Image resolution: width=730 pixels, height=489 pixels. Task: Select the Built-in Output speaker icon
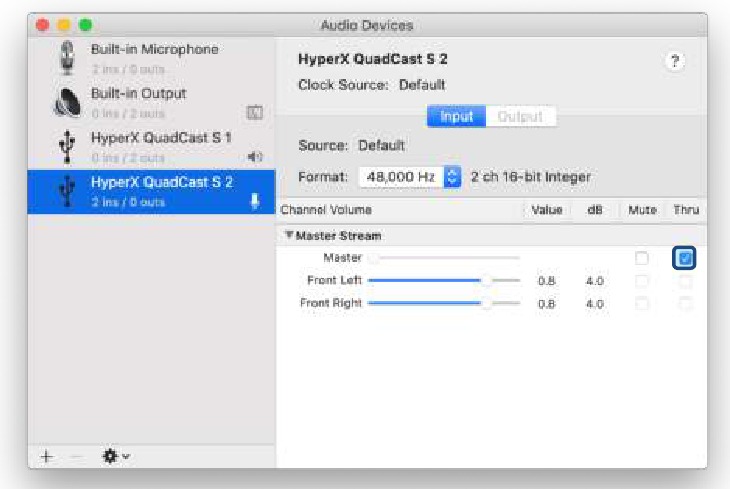click(x=68, y=102)
